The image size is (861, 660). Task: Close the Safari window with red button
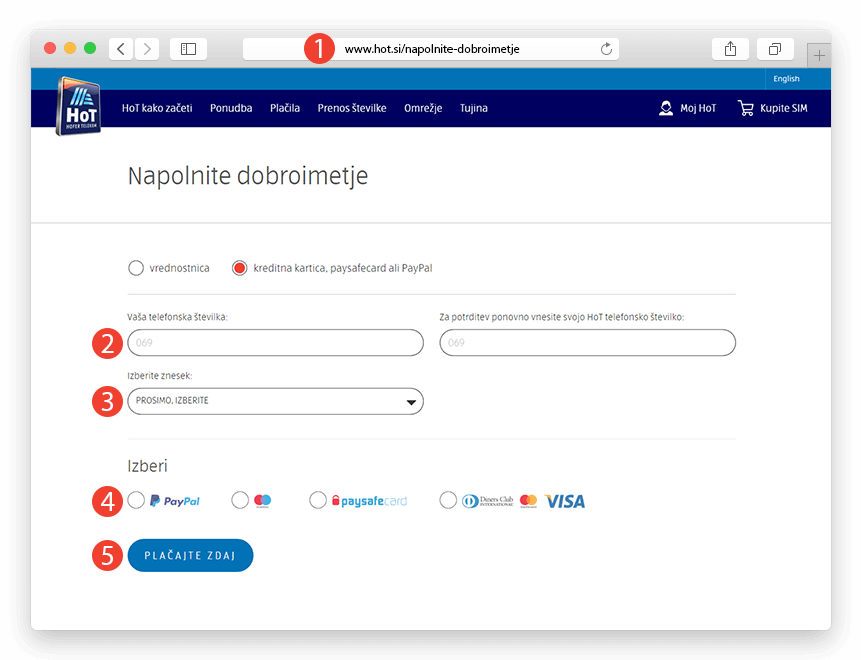50,48
